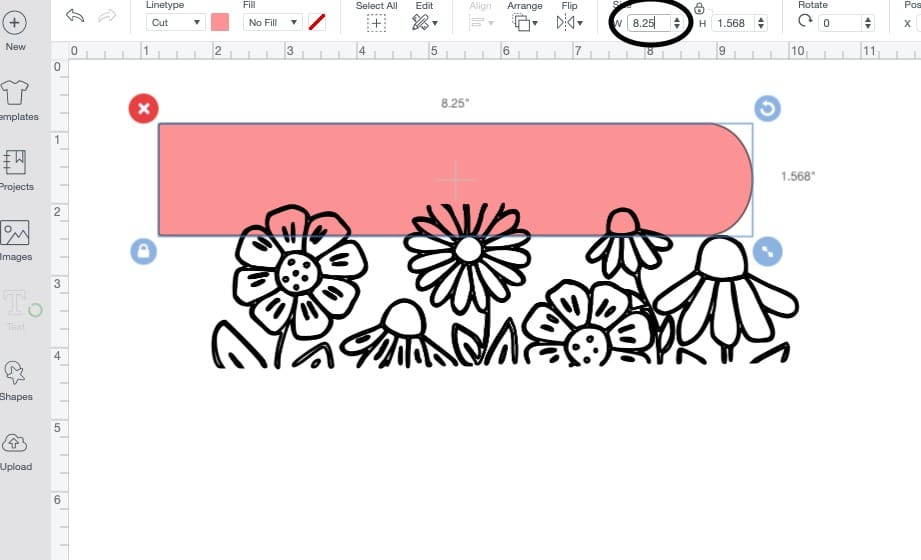Click the Select All icon

point(376,24)
